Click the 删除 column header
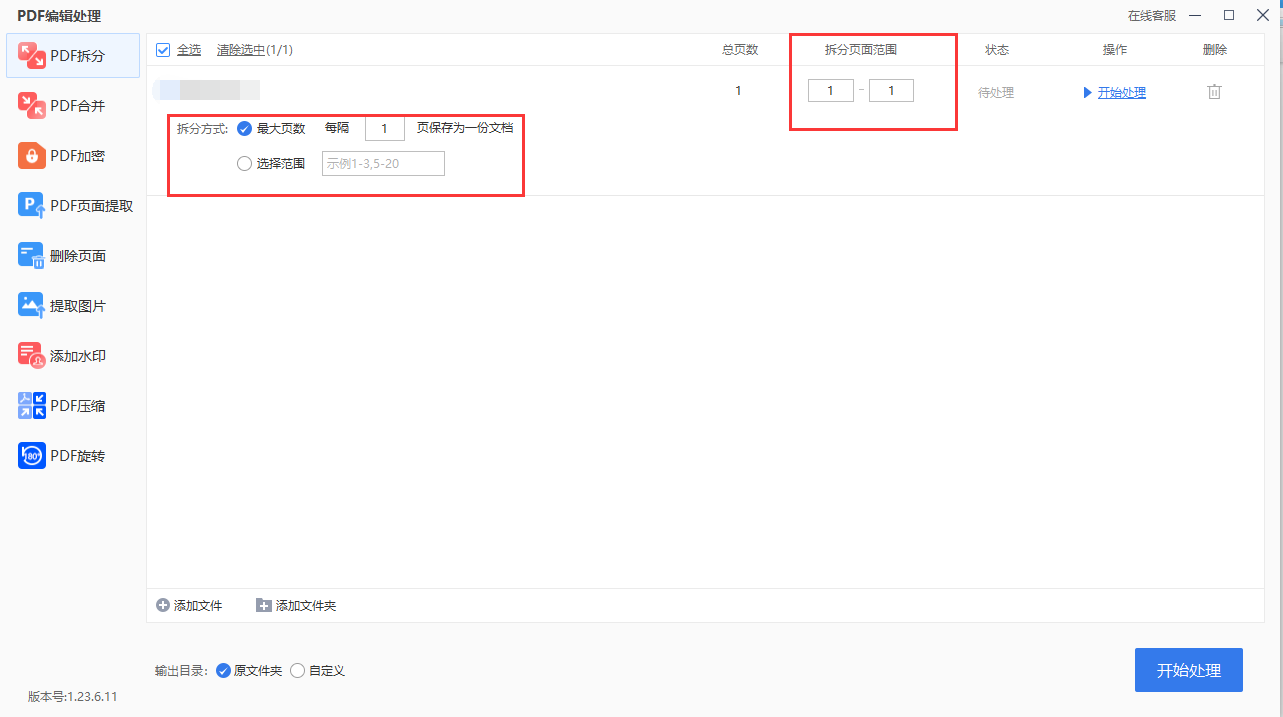The image size is (1283, 717). pyautogui.click(x=1215, y=50)
